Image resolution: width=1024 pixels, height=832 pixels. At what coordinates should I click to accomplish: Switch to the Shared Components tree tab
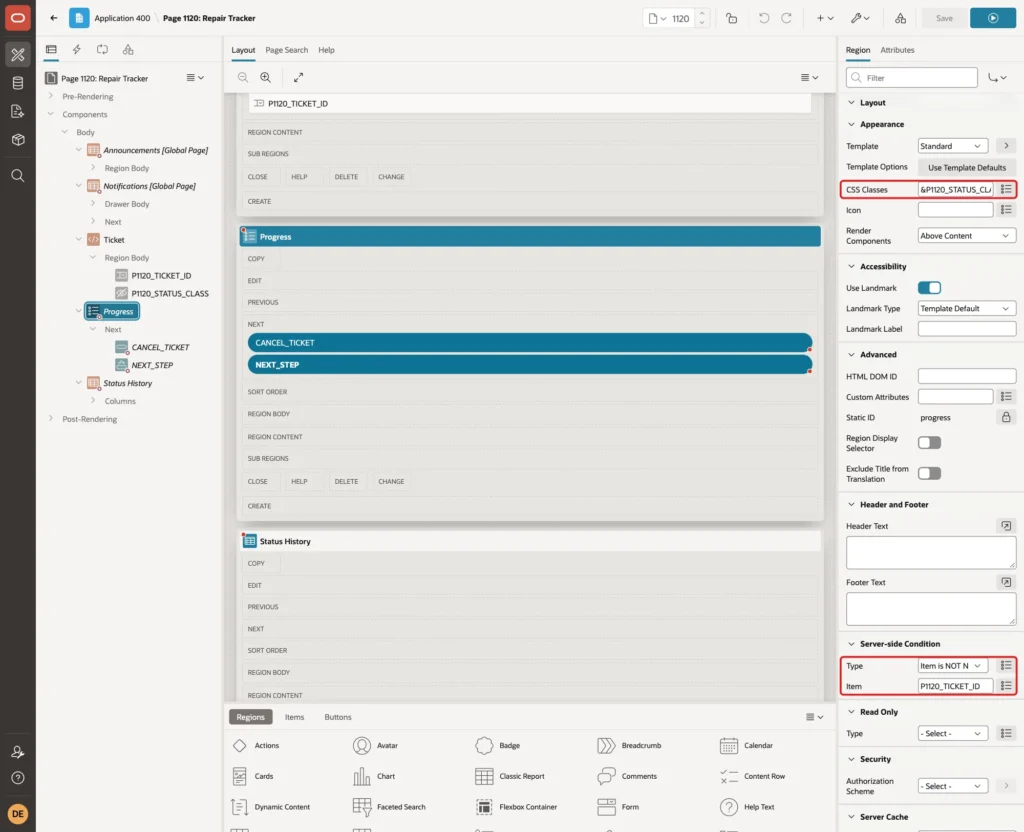[128, 50]
